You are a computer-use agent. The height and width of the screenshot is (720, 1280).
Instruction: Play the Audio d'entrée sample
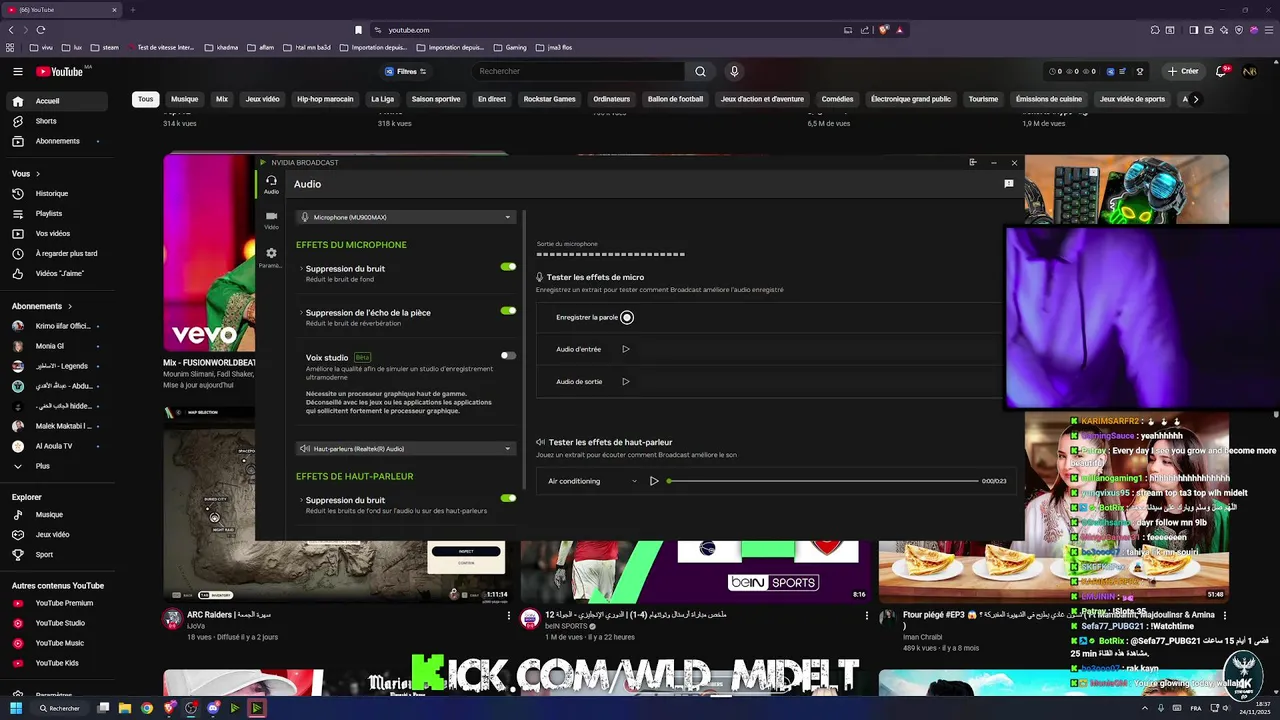coord(626,349)
